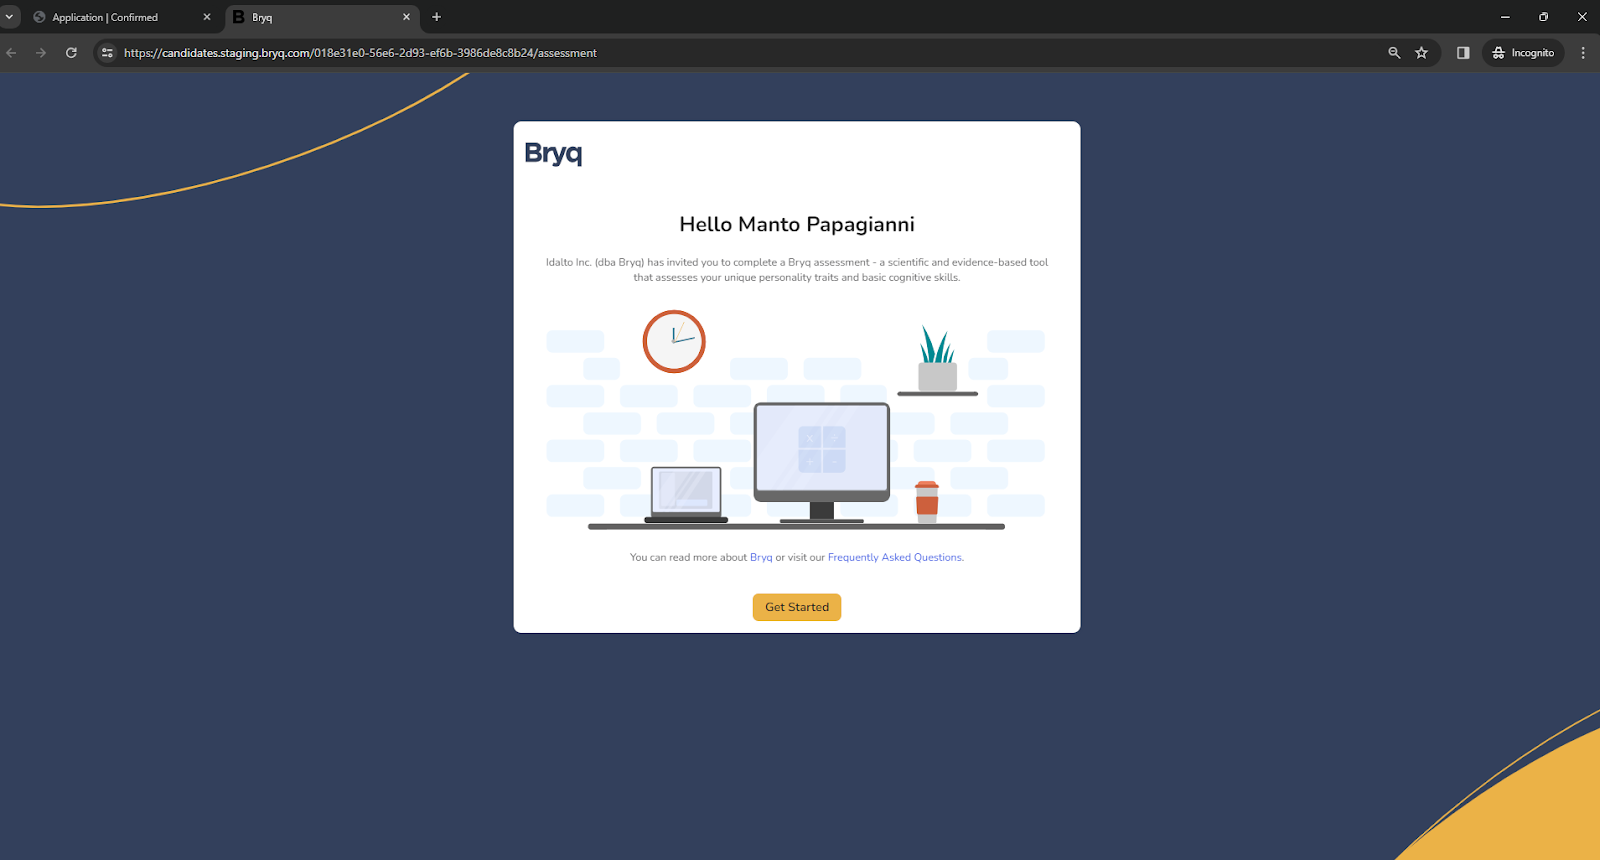Go forward to the next page
The image size is (1600, 860).
pos(41,53)
